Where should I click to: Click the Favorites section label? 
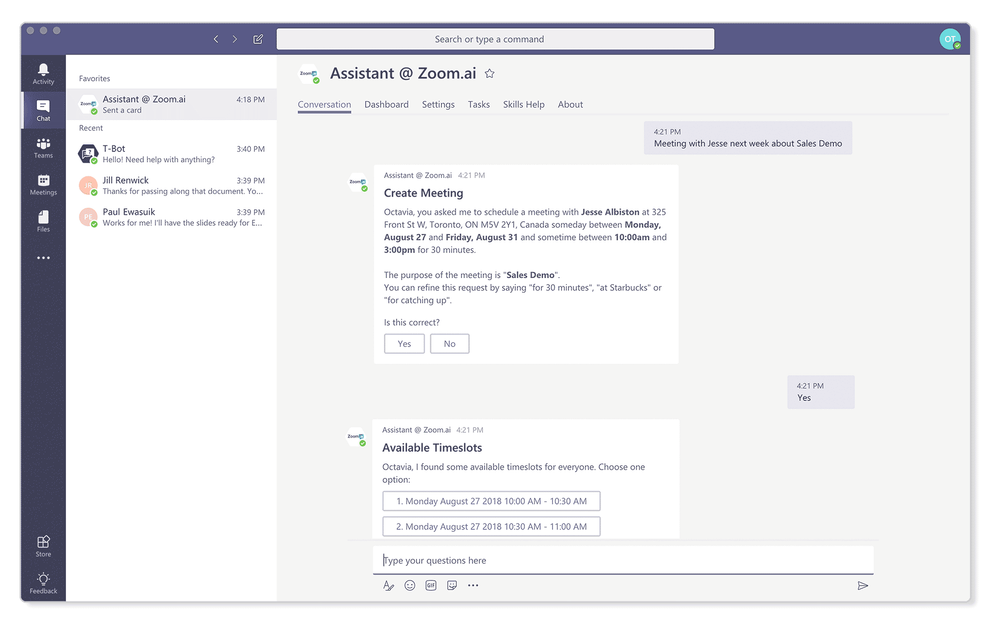pyautogui.click(x=94, y=78)
